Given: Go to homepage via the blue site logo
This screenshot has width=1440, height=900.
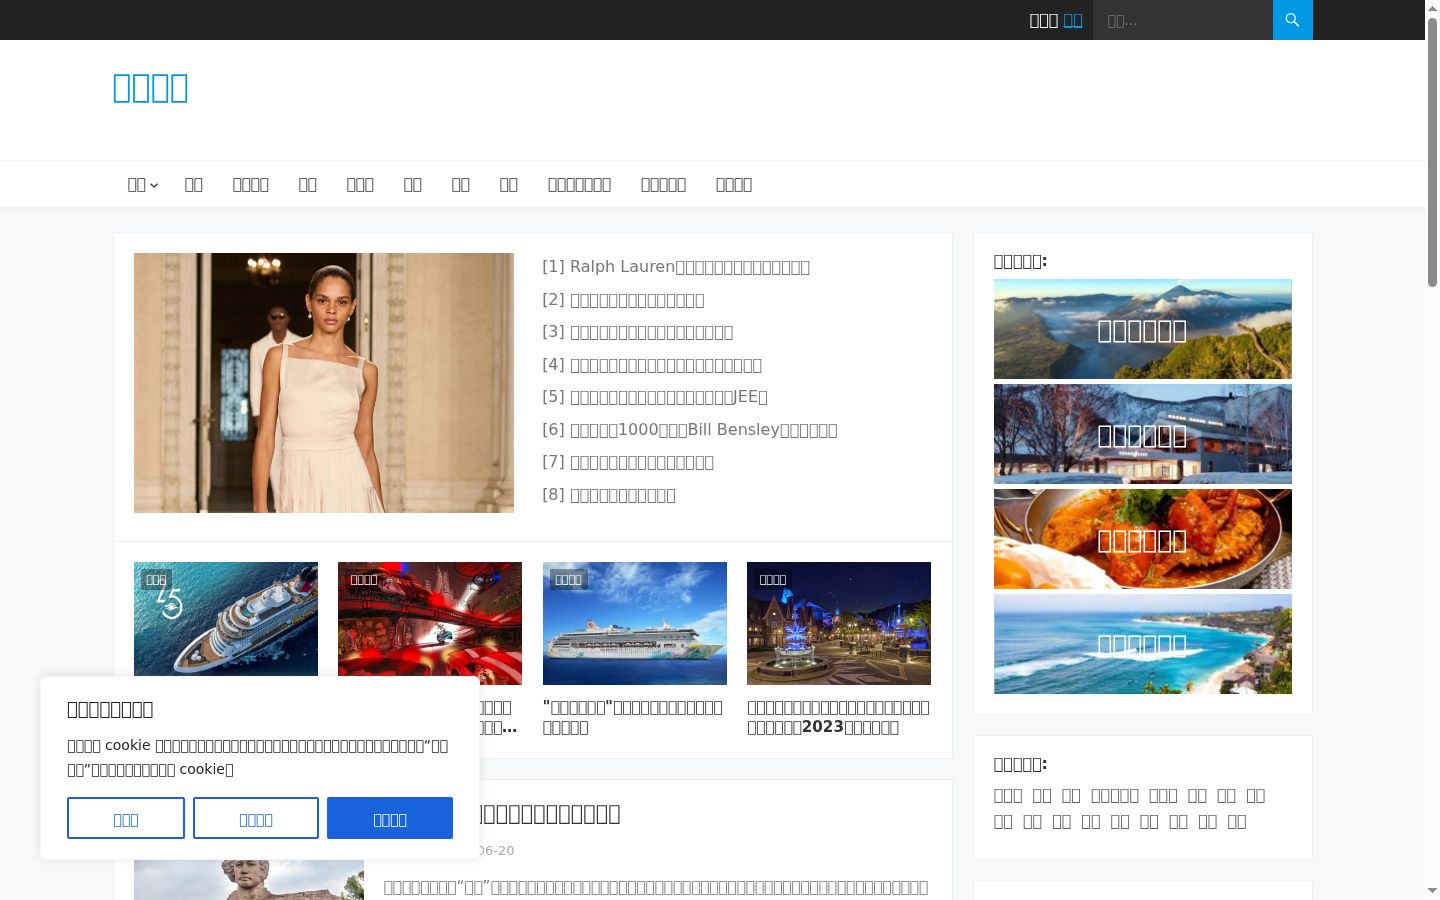Looking at the screenshot, I should 150,88.
